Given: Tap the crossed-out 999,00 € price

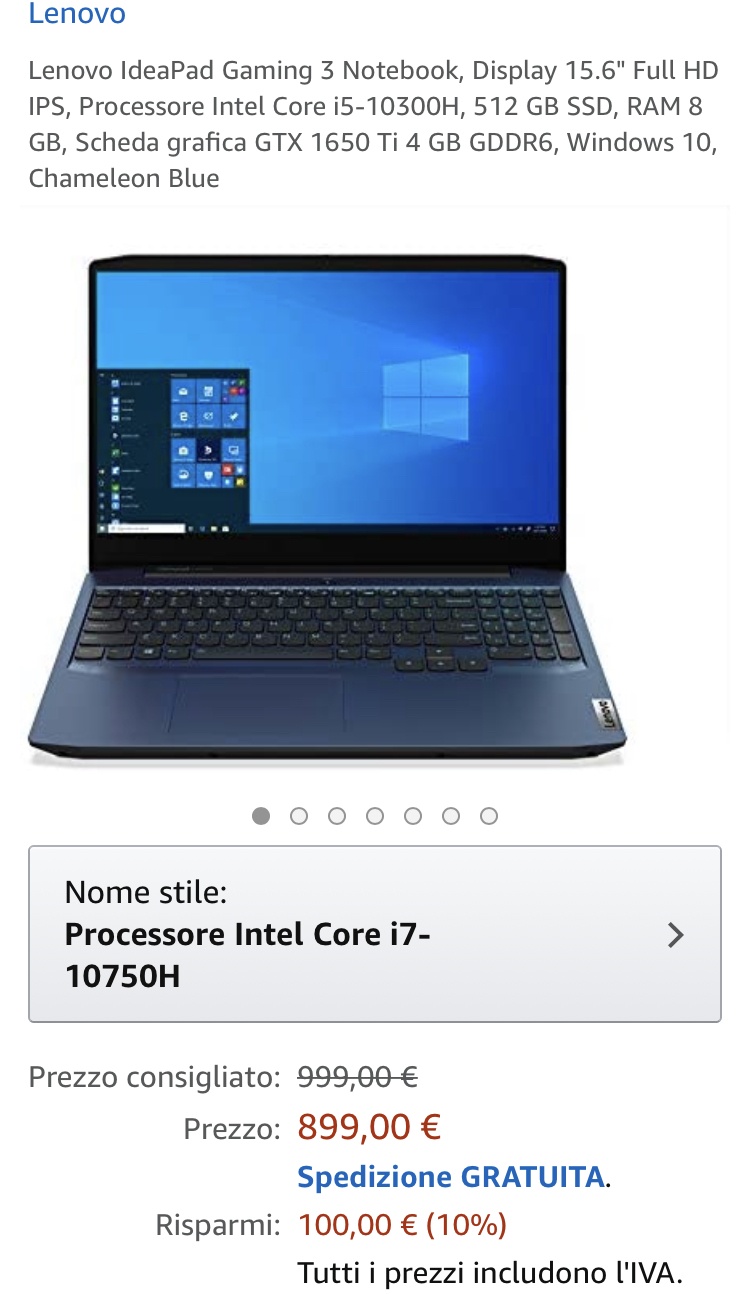Looking at the screenshot, I should 358,1077.
